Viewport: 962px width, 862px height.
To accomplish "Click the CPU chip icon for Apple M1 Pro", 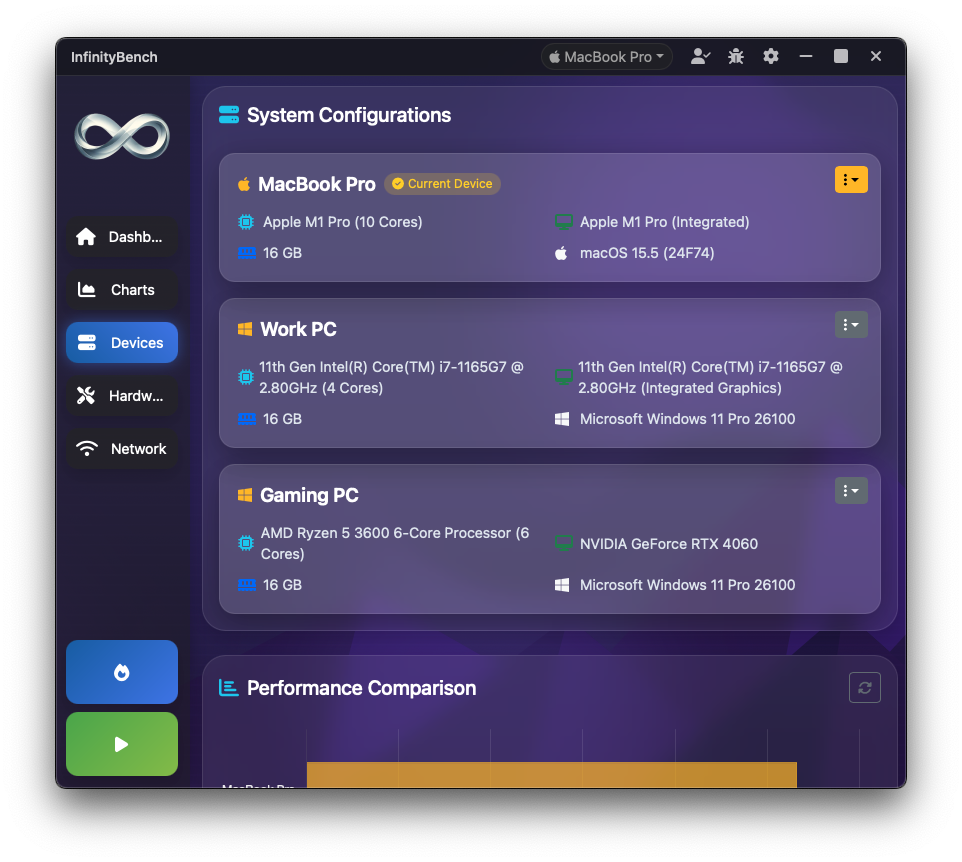I will point(246,222).
